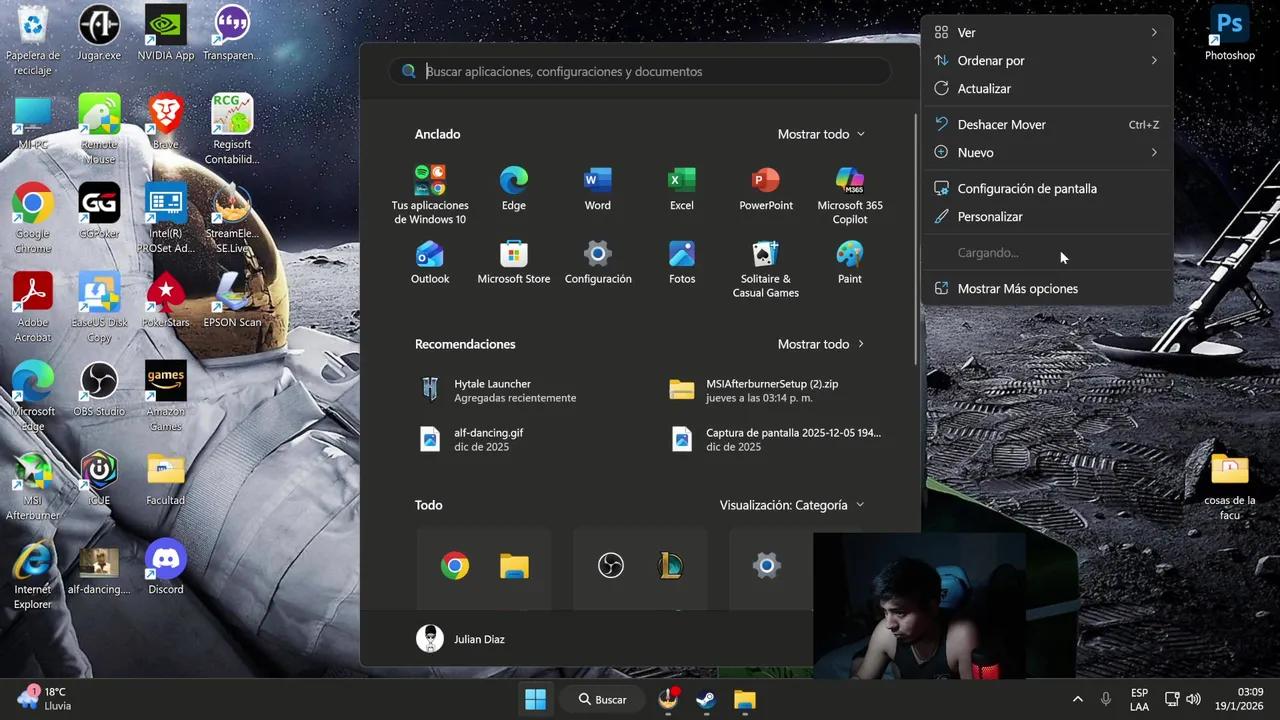Open Edge from pinned apps

tap(513, 189)
